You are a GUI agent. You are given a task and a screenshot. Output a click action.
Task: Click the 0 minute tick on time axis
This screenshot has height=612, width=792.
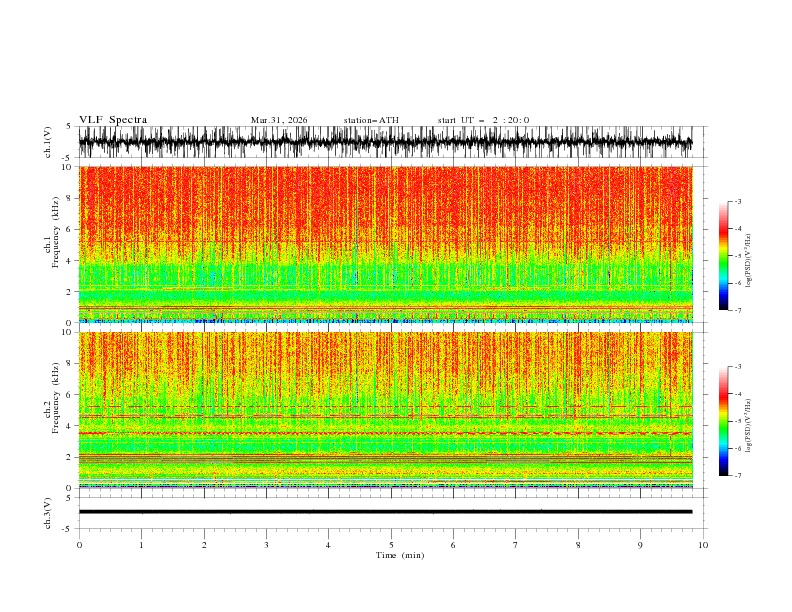coord(79,545)
